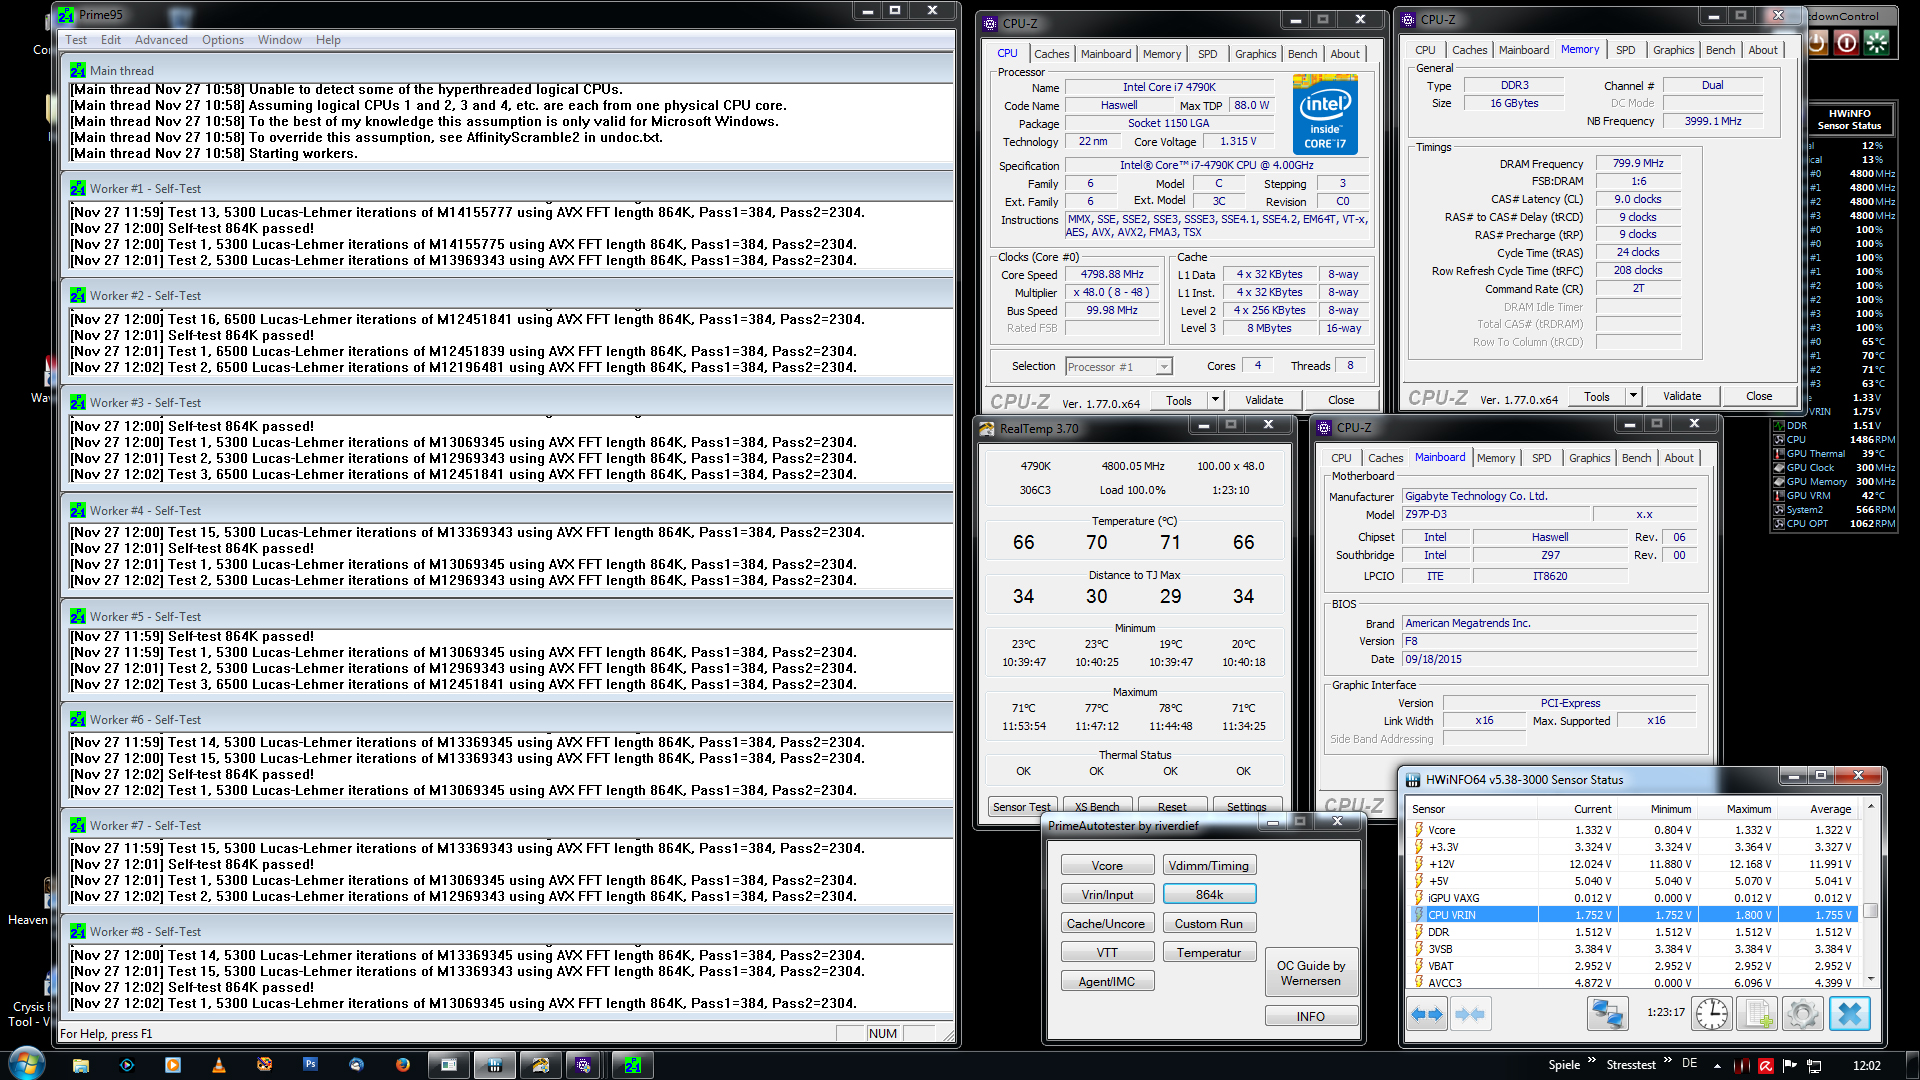Toggle the Cache/Uncore option

pyautogui.click(x=1107, y=924)
